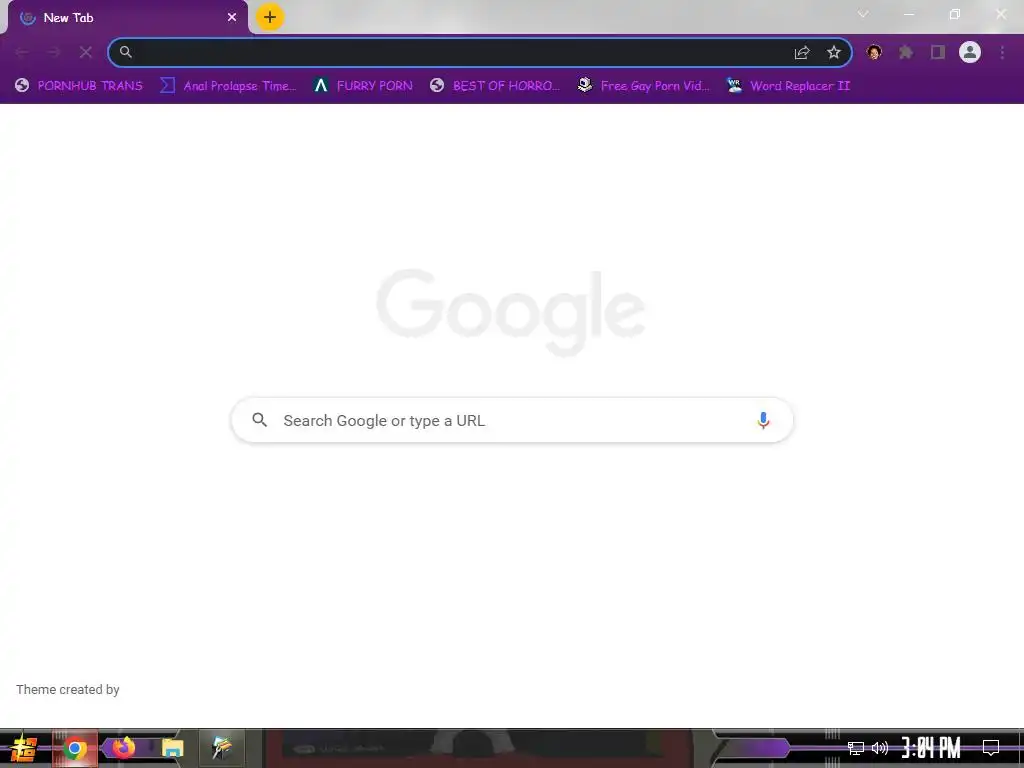Open the network status tray icon
This screenshot has width=1024, height=768.
point(856,748)
